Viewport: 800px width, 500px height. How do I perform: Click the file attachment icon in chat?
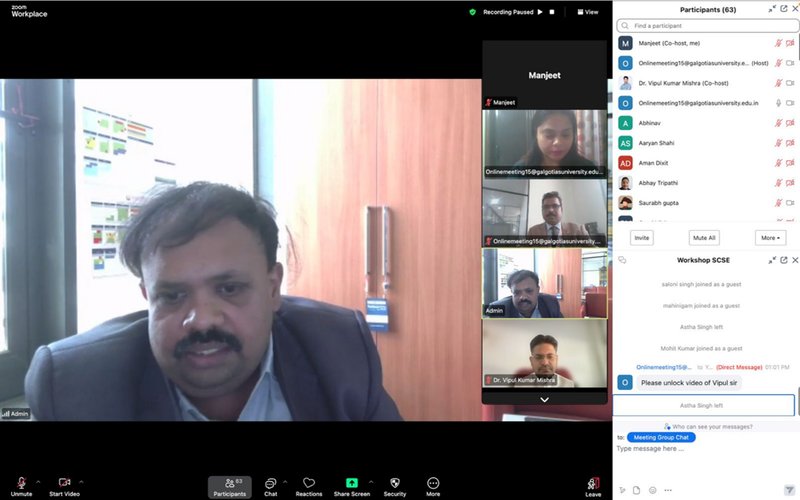636,490
